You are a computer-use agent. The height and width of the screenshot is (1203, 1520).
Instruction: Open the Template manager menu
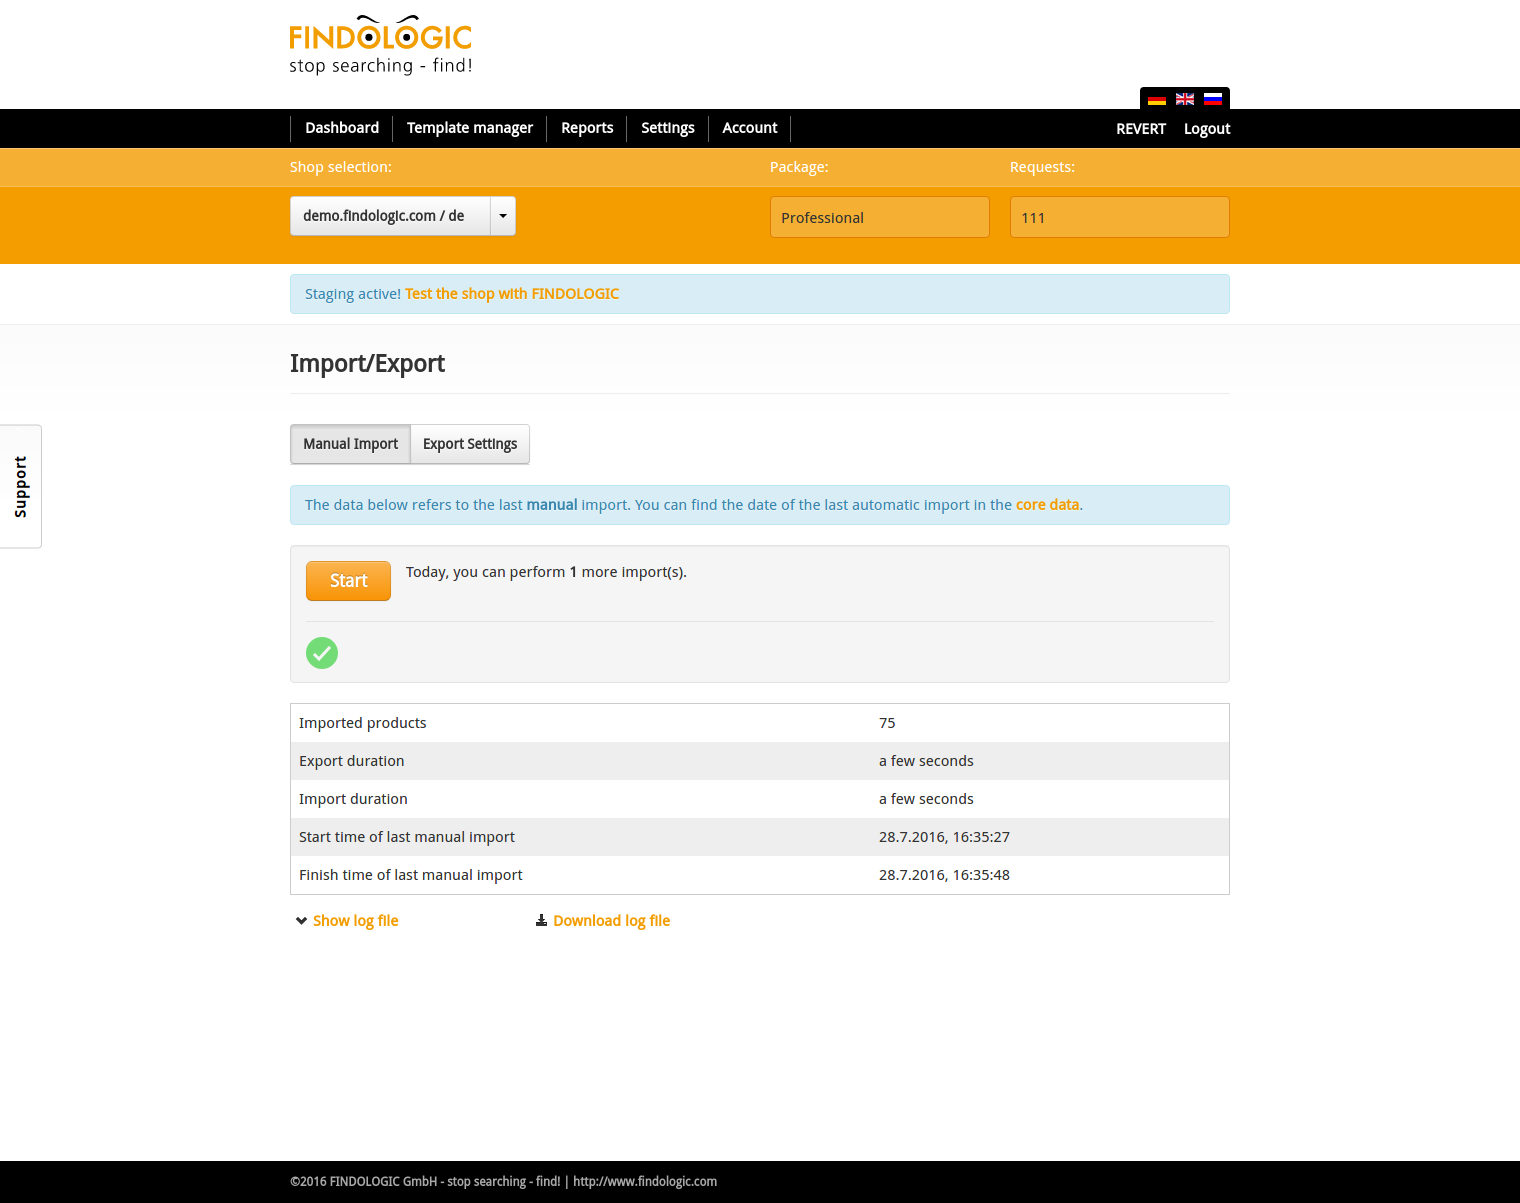[x=470, y=128]
